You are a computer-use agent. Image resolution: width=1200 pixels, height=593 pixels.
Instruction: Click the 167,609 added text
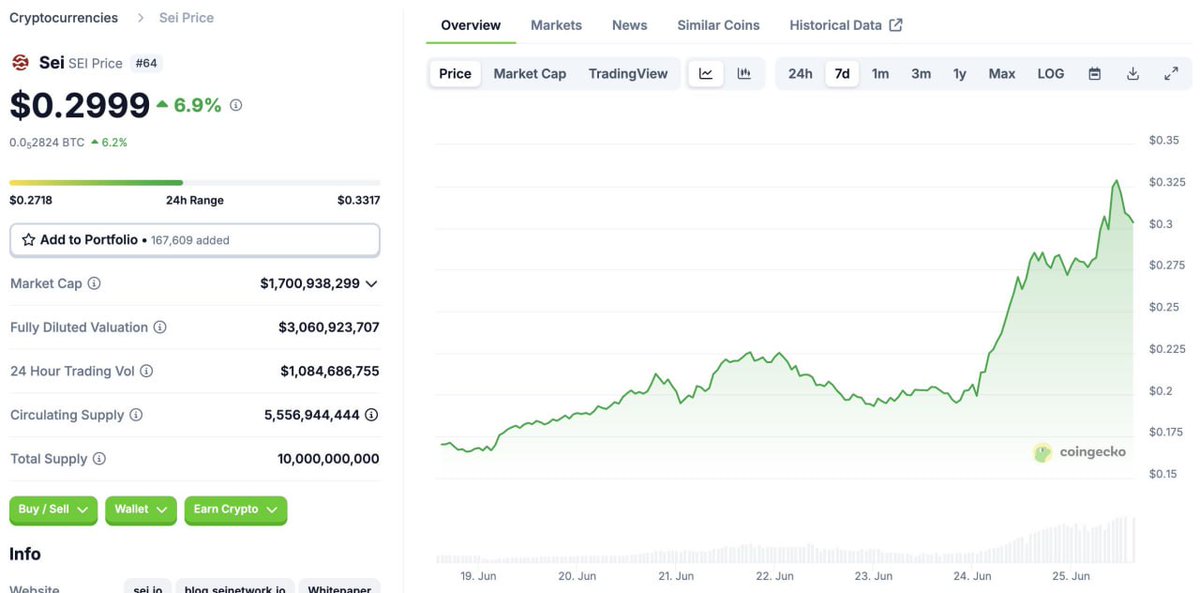pyautogui.click(x=190, y=240)
